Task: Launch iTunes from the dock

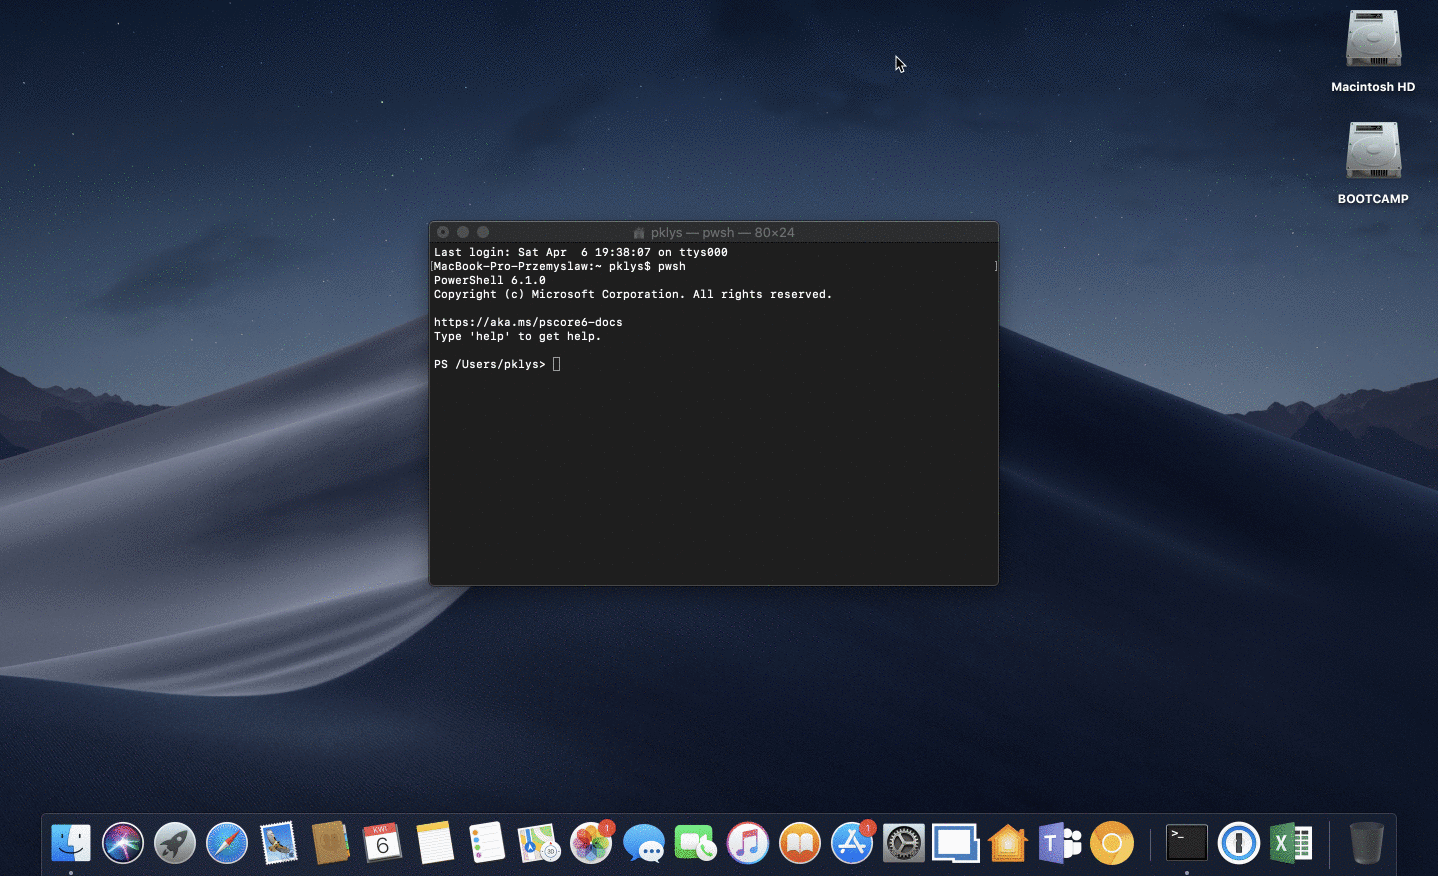Action: pos(748,843)
